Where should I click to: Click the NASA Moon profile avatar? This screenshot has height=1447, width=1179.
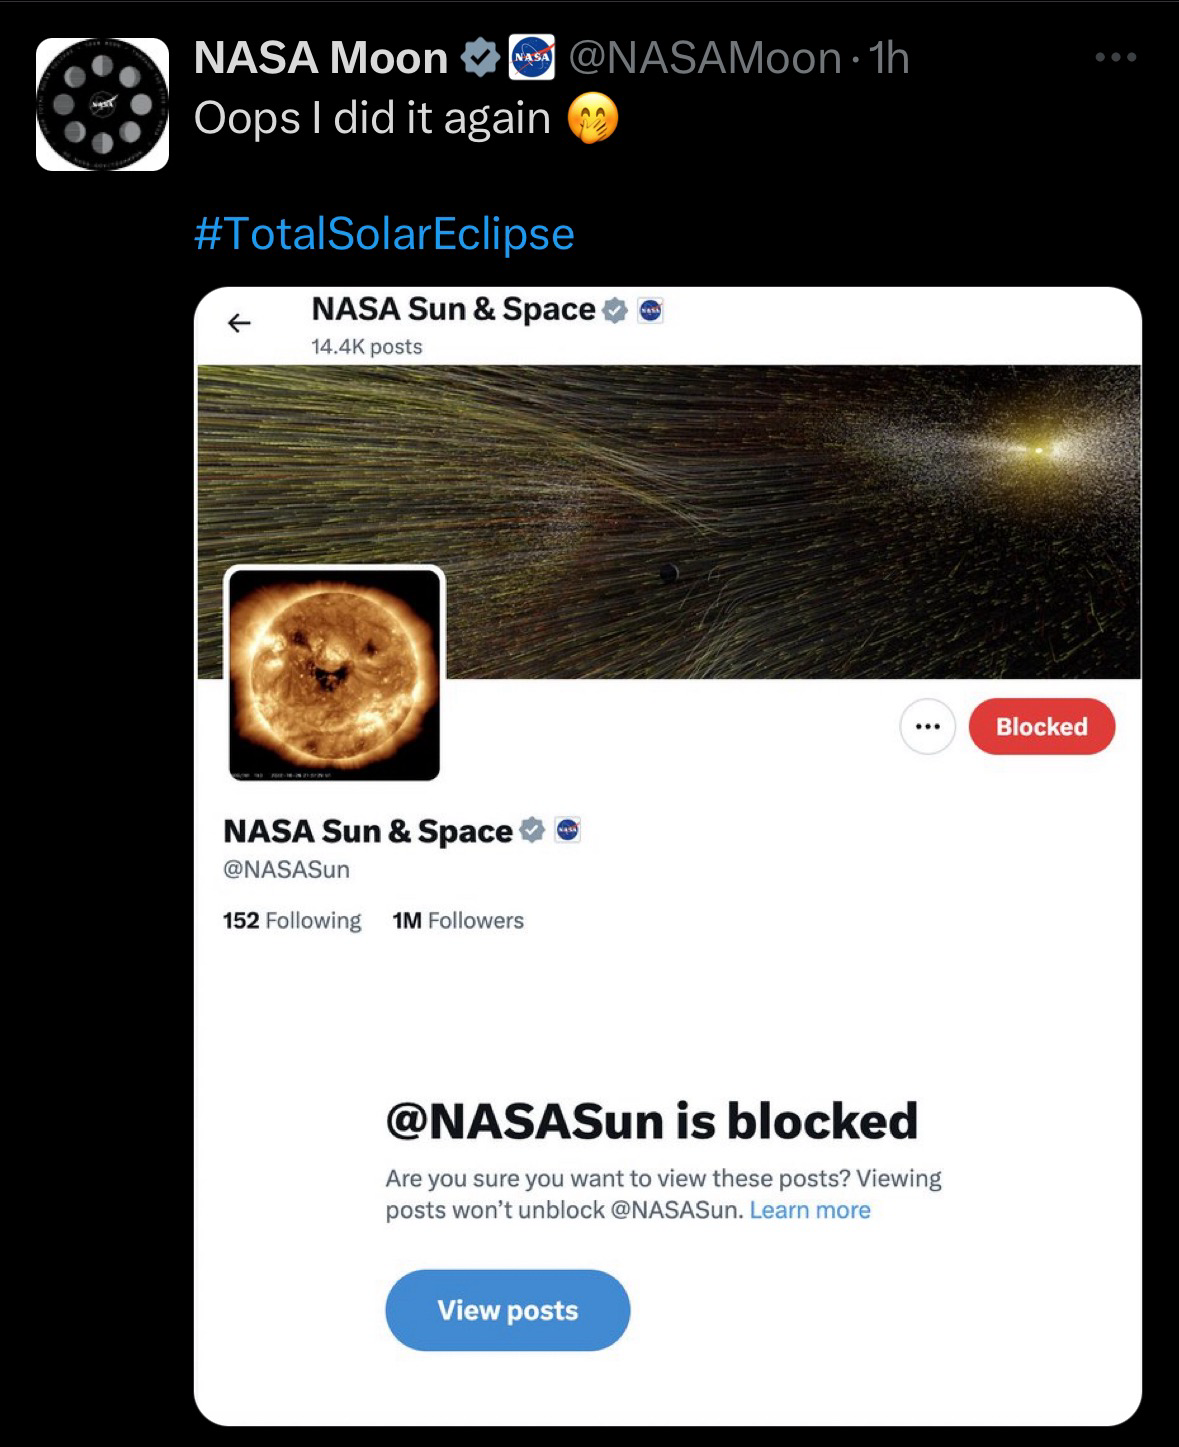[102, 104]
